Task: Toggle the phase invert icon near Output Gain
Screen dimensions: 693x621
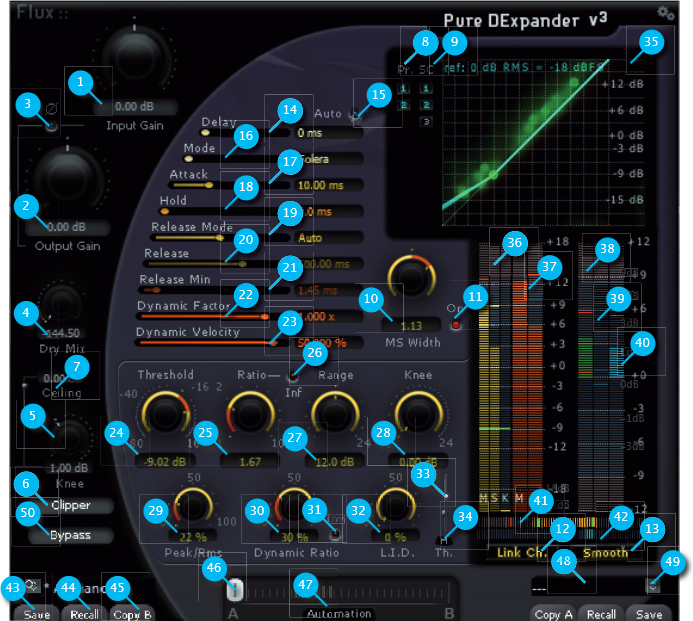Action: tap(52, 127)
